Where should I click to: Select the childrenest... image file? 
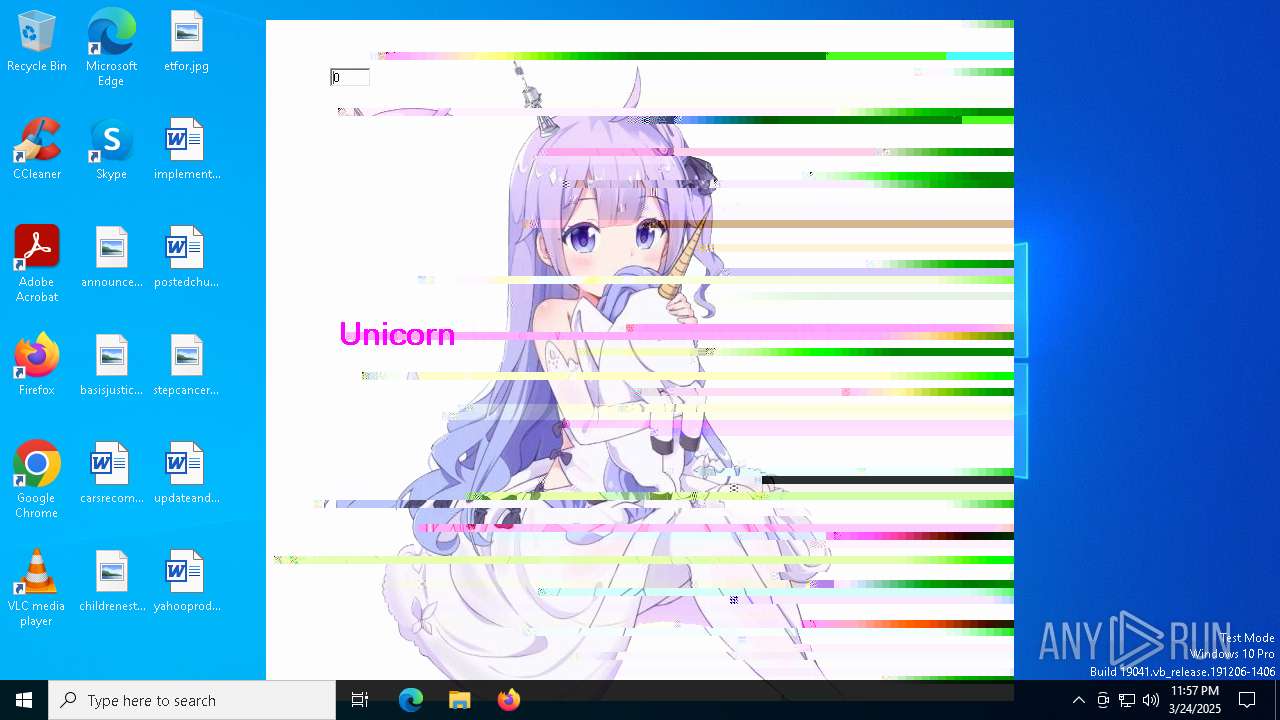click(x=111, y=582)
